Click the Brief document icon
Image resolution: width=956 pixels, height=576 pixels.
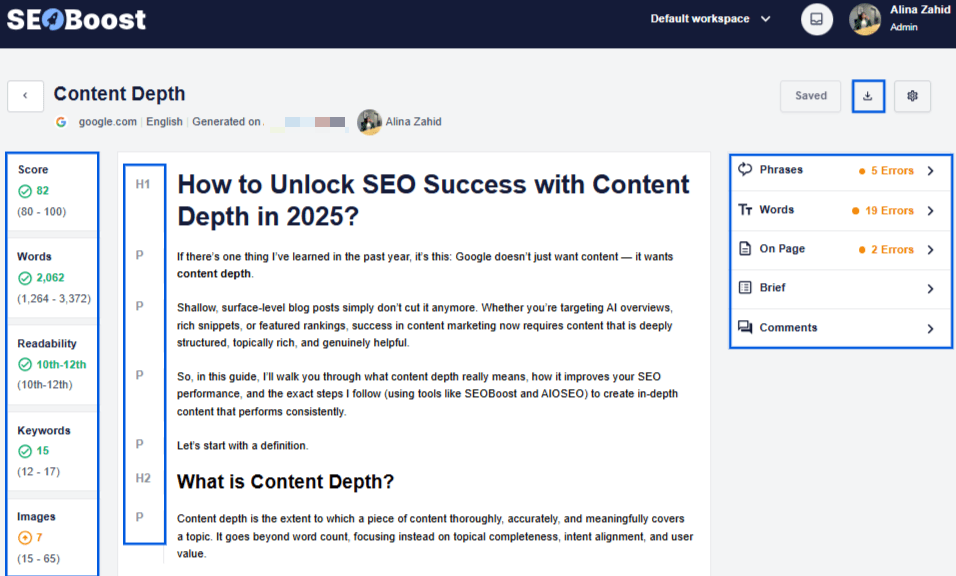[745, 288]
